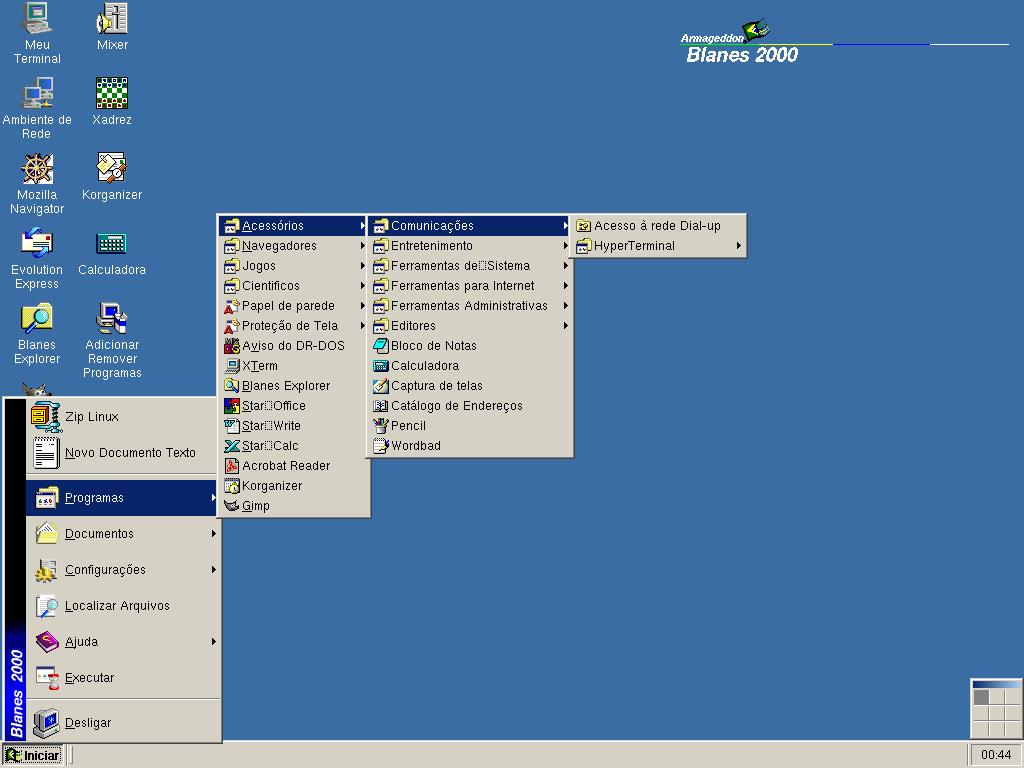
Task: Click the Zip Linux icon in start menu
Action: 46,417
